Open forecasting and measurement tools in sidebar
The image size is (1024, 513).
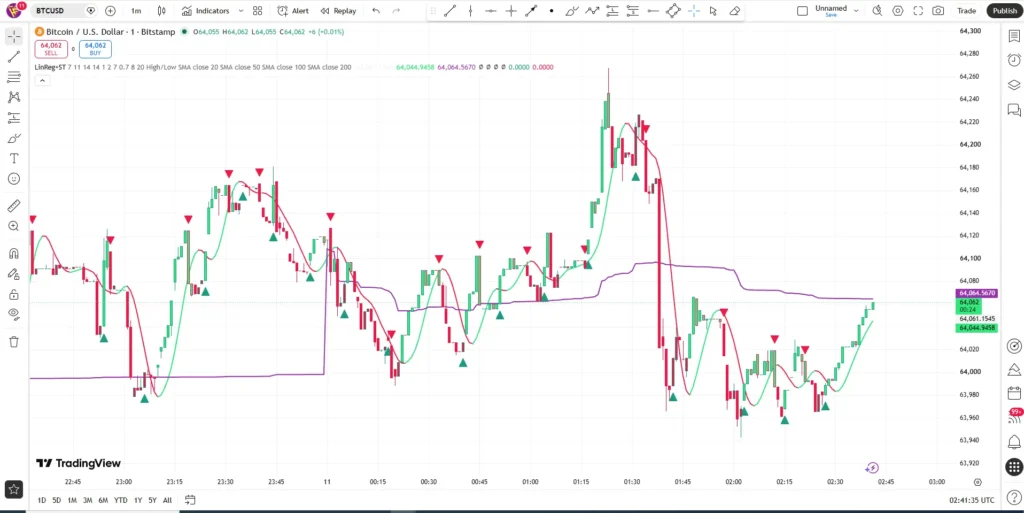(x=14, y=118)
